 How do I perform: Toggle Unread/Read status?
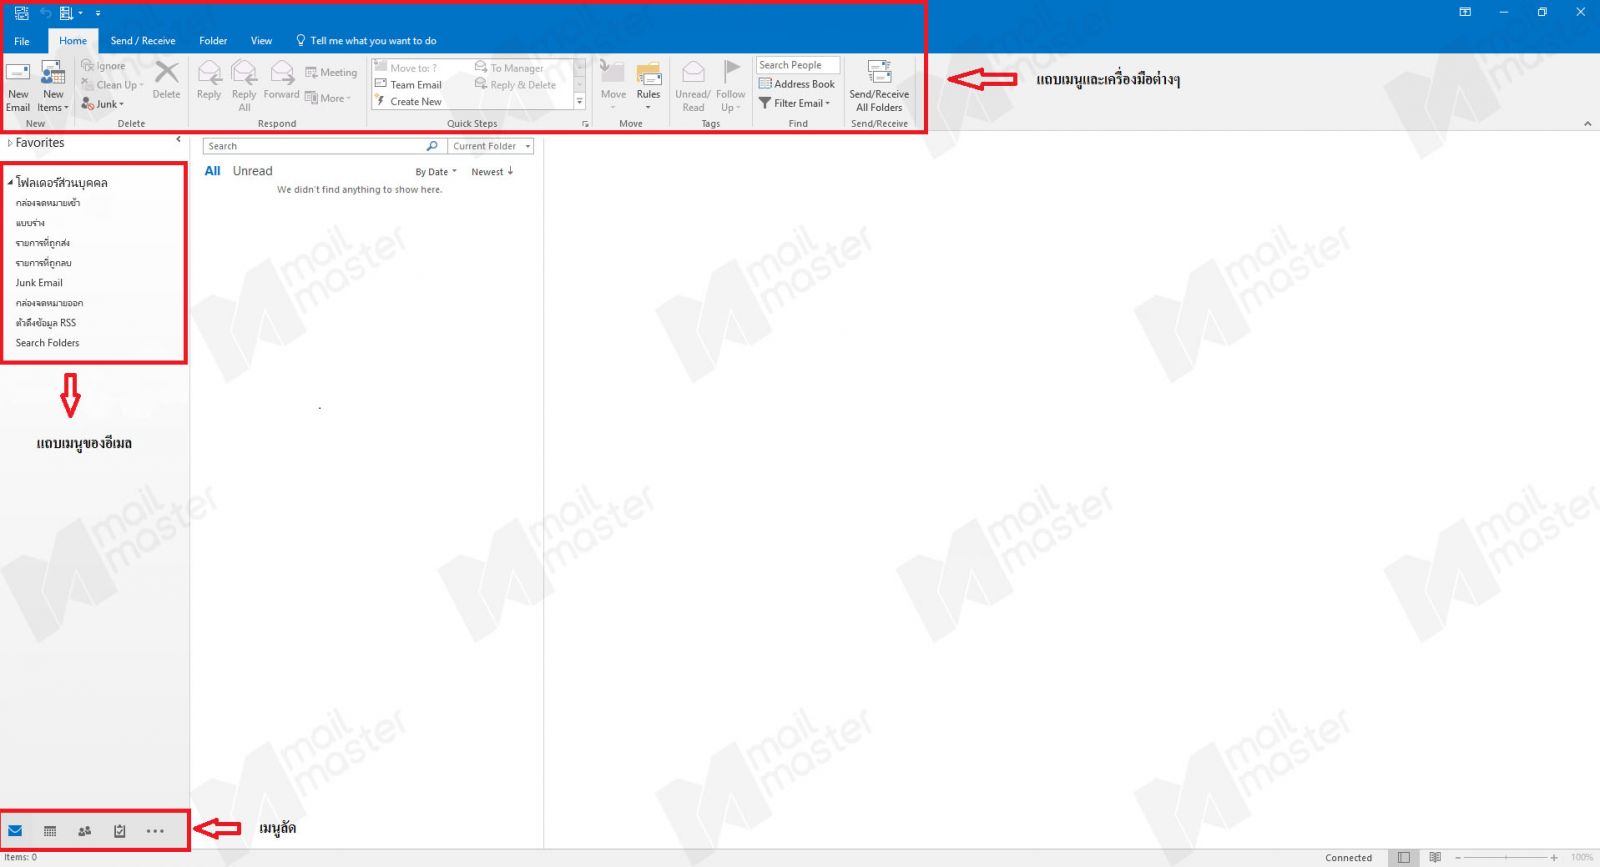tap(693, 86)
